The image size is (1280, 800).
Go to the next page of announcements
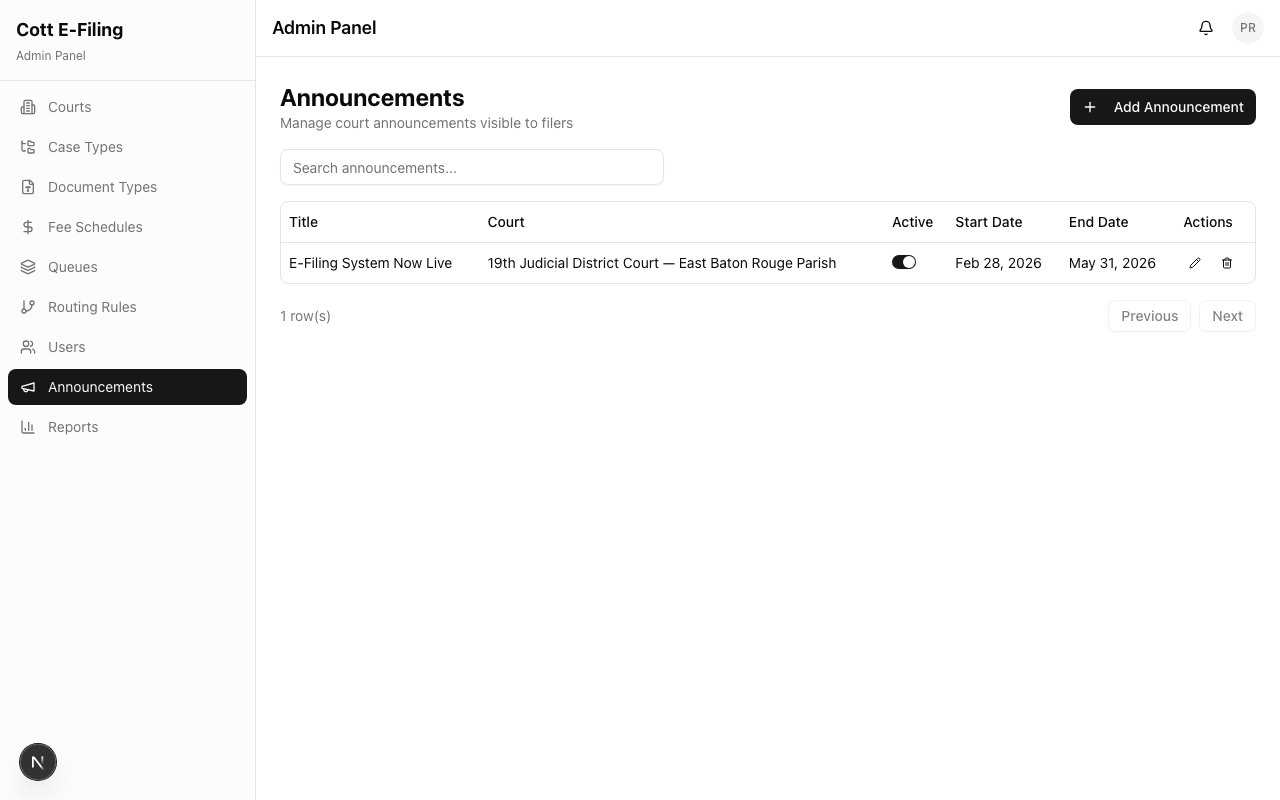1227,316
